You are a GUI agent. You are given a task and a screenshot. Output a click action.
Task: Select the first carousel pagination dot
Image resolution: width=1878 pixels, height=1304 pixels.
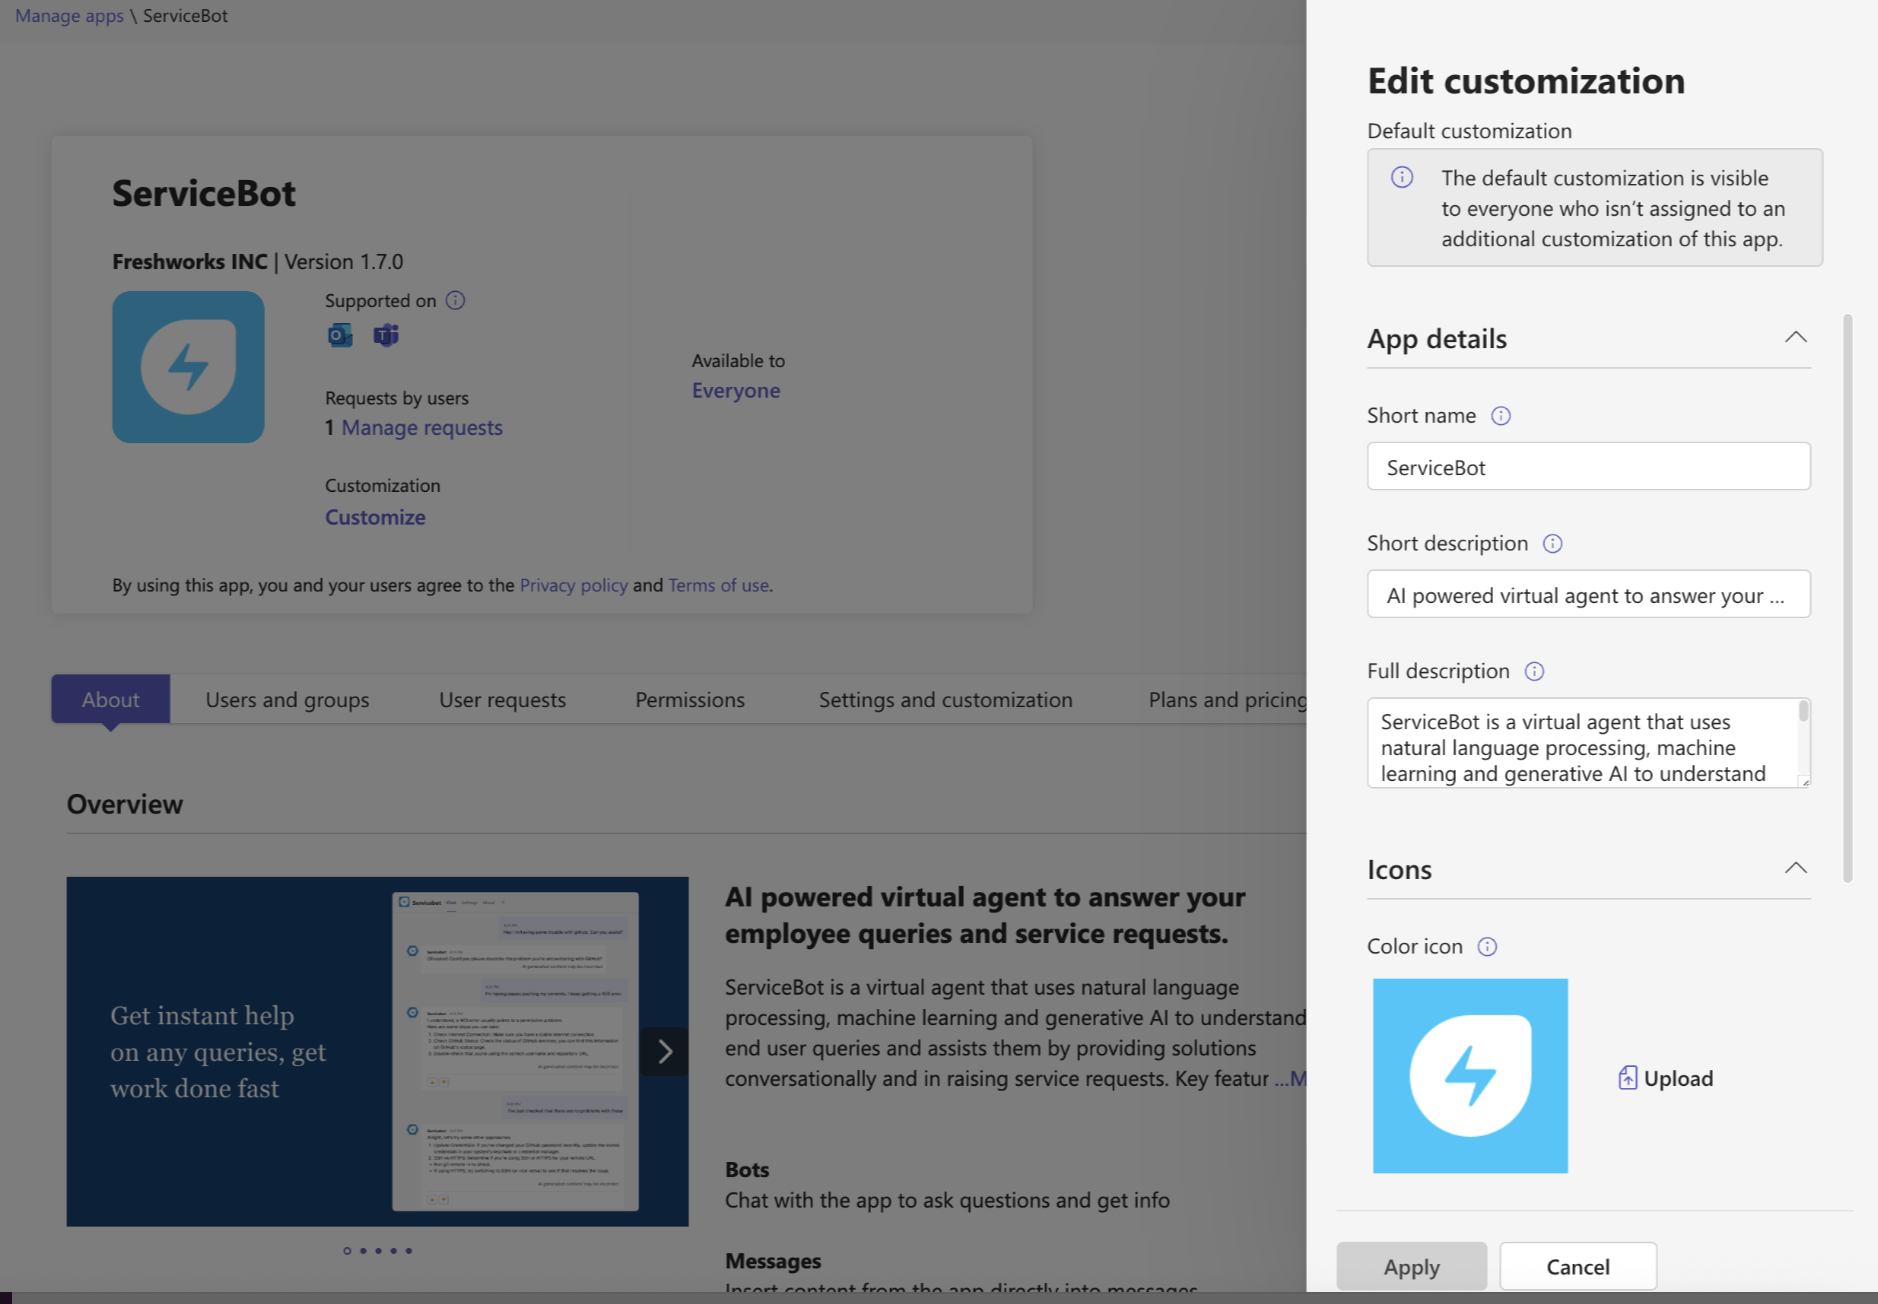347,1251
